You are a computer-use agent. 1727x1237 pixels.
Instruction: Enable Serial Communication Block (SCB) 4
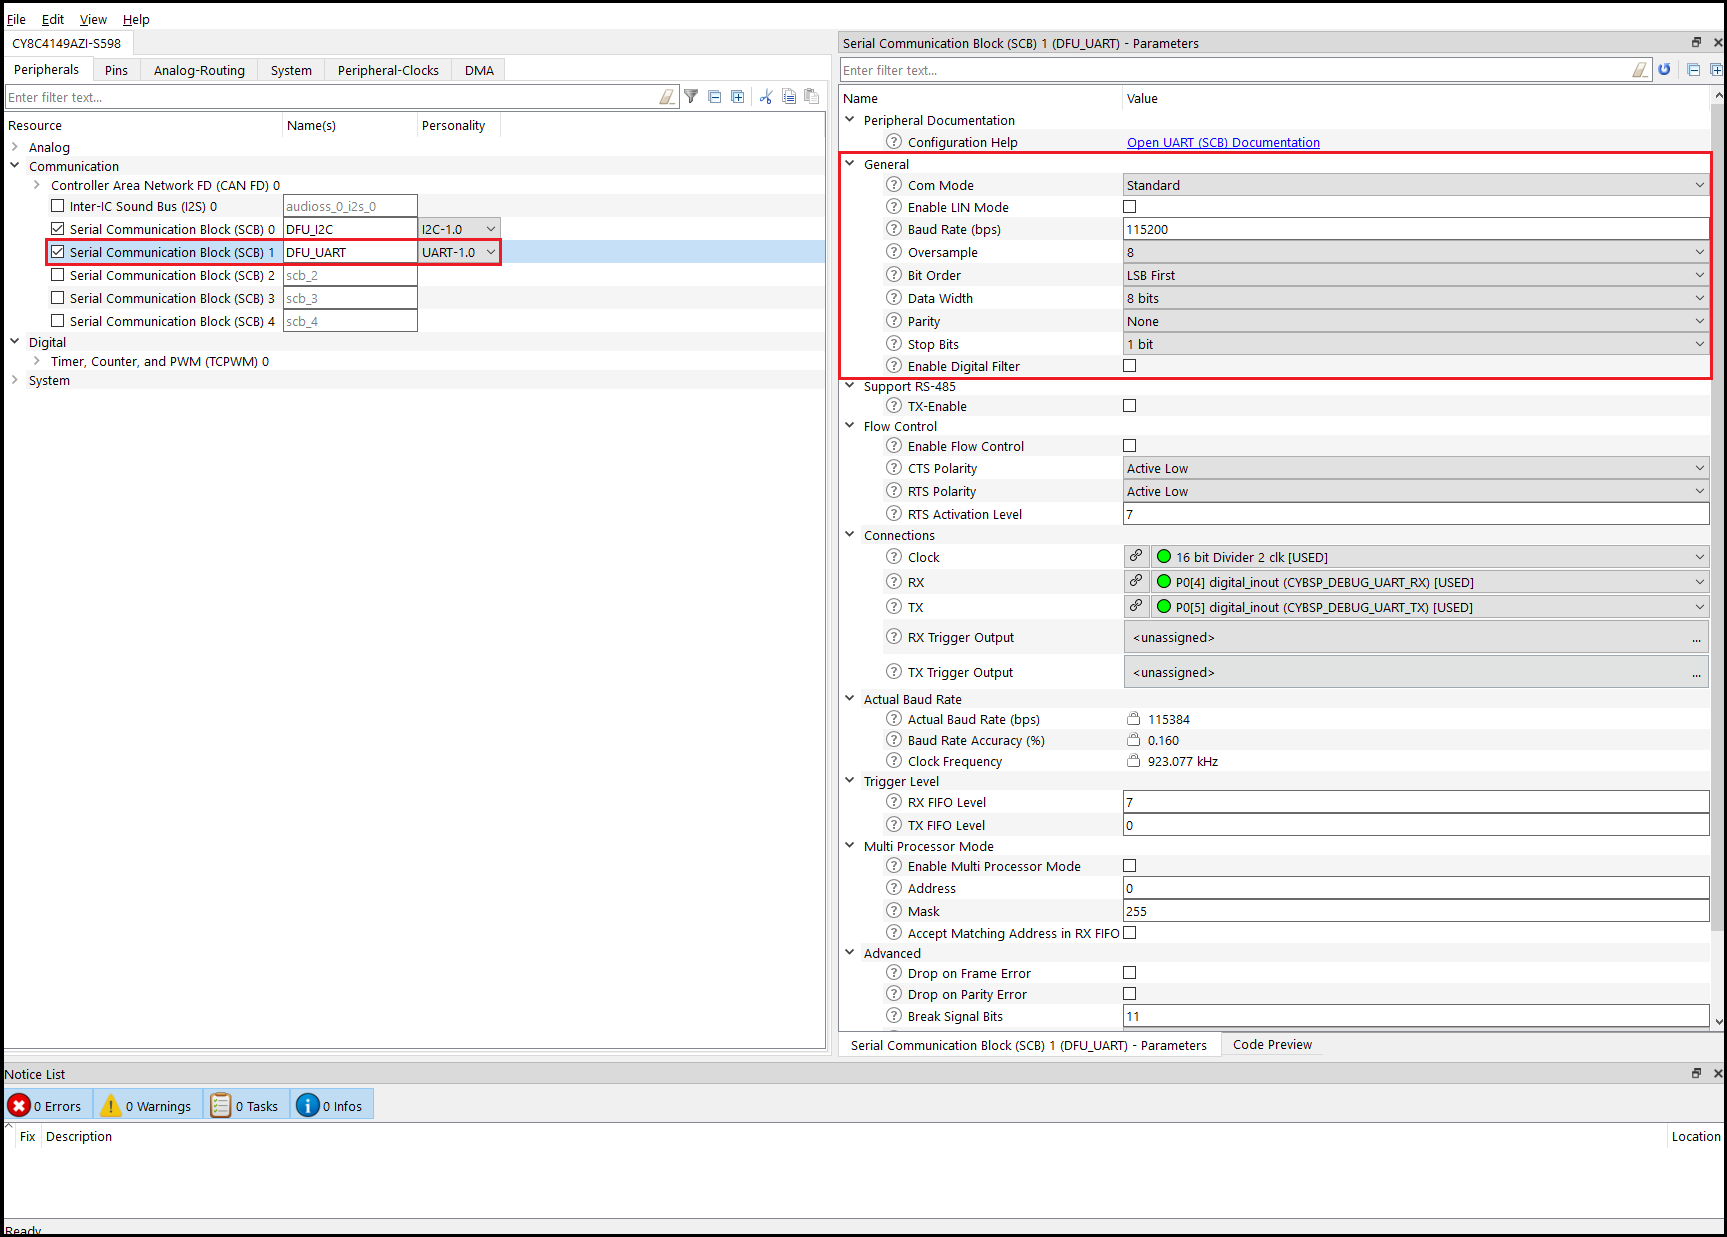tap(58, 321)
